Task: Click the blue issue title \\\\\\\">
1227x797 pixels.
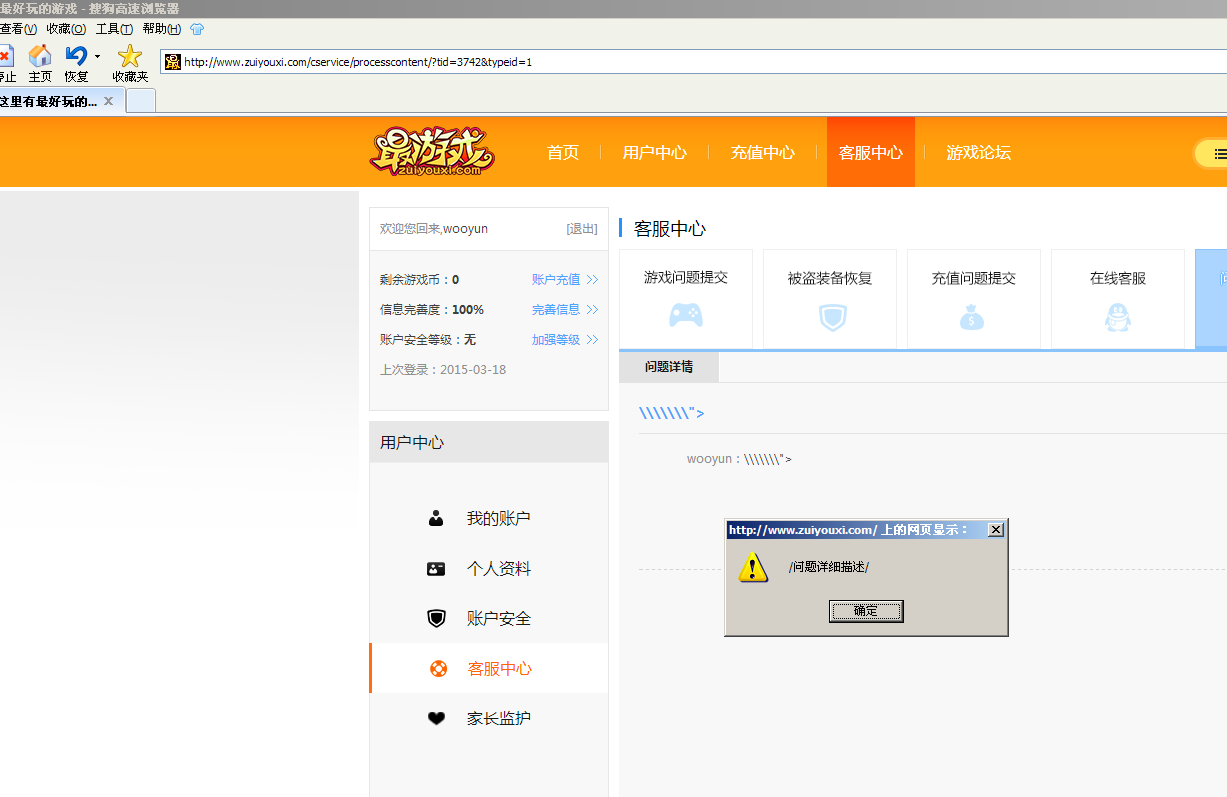Action: pos(672,414)
